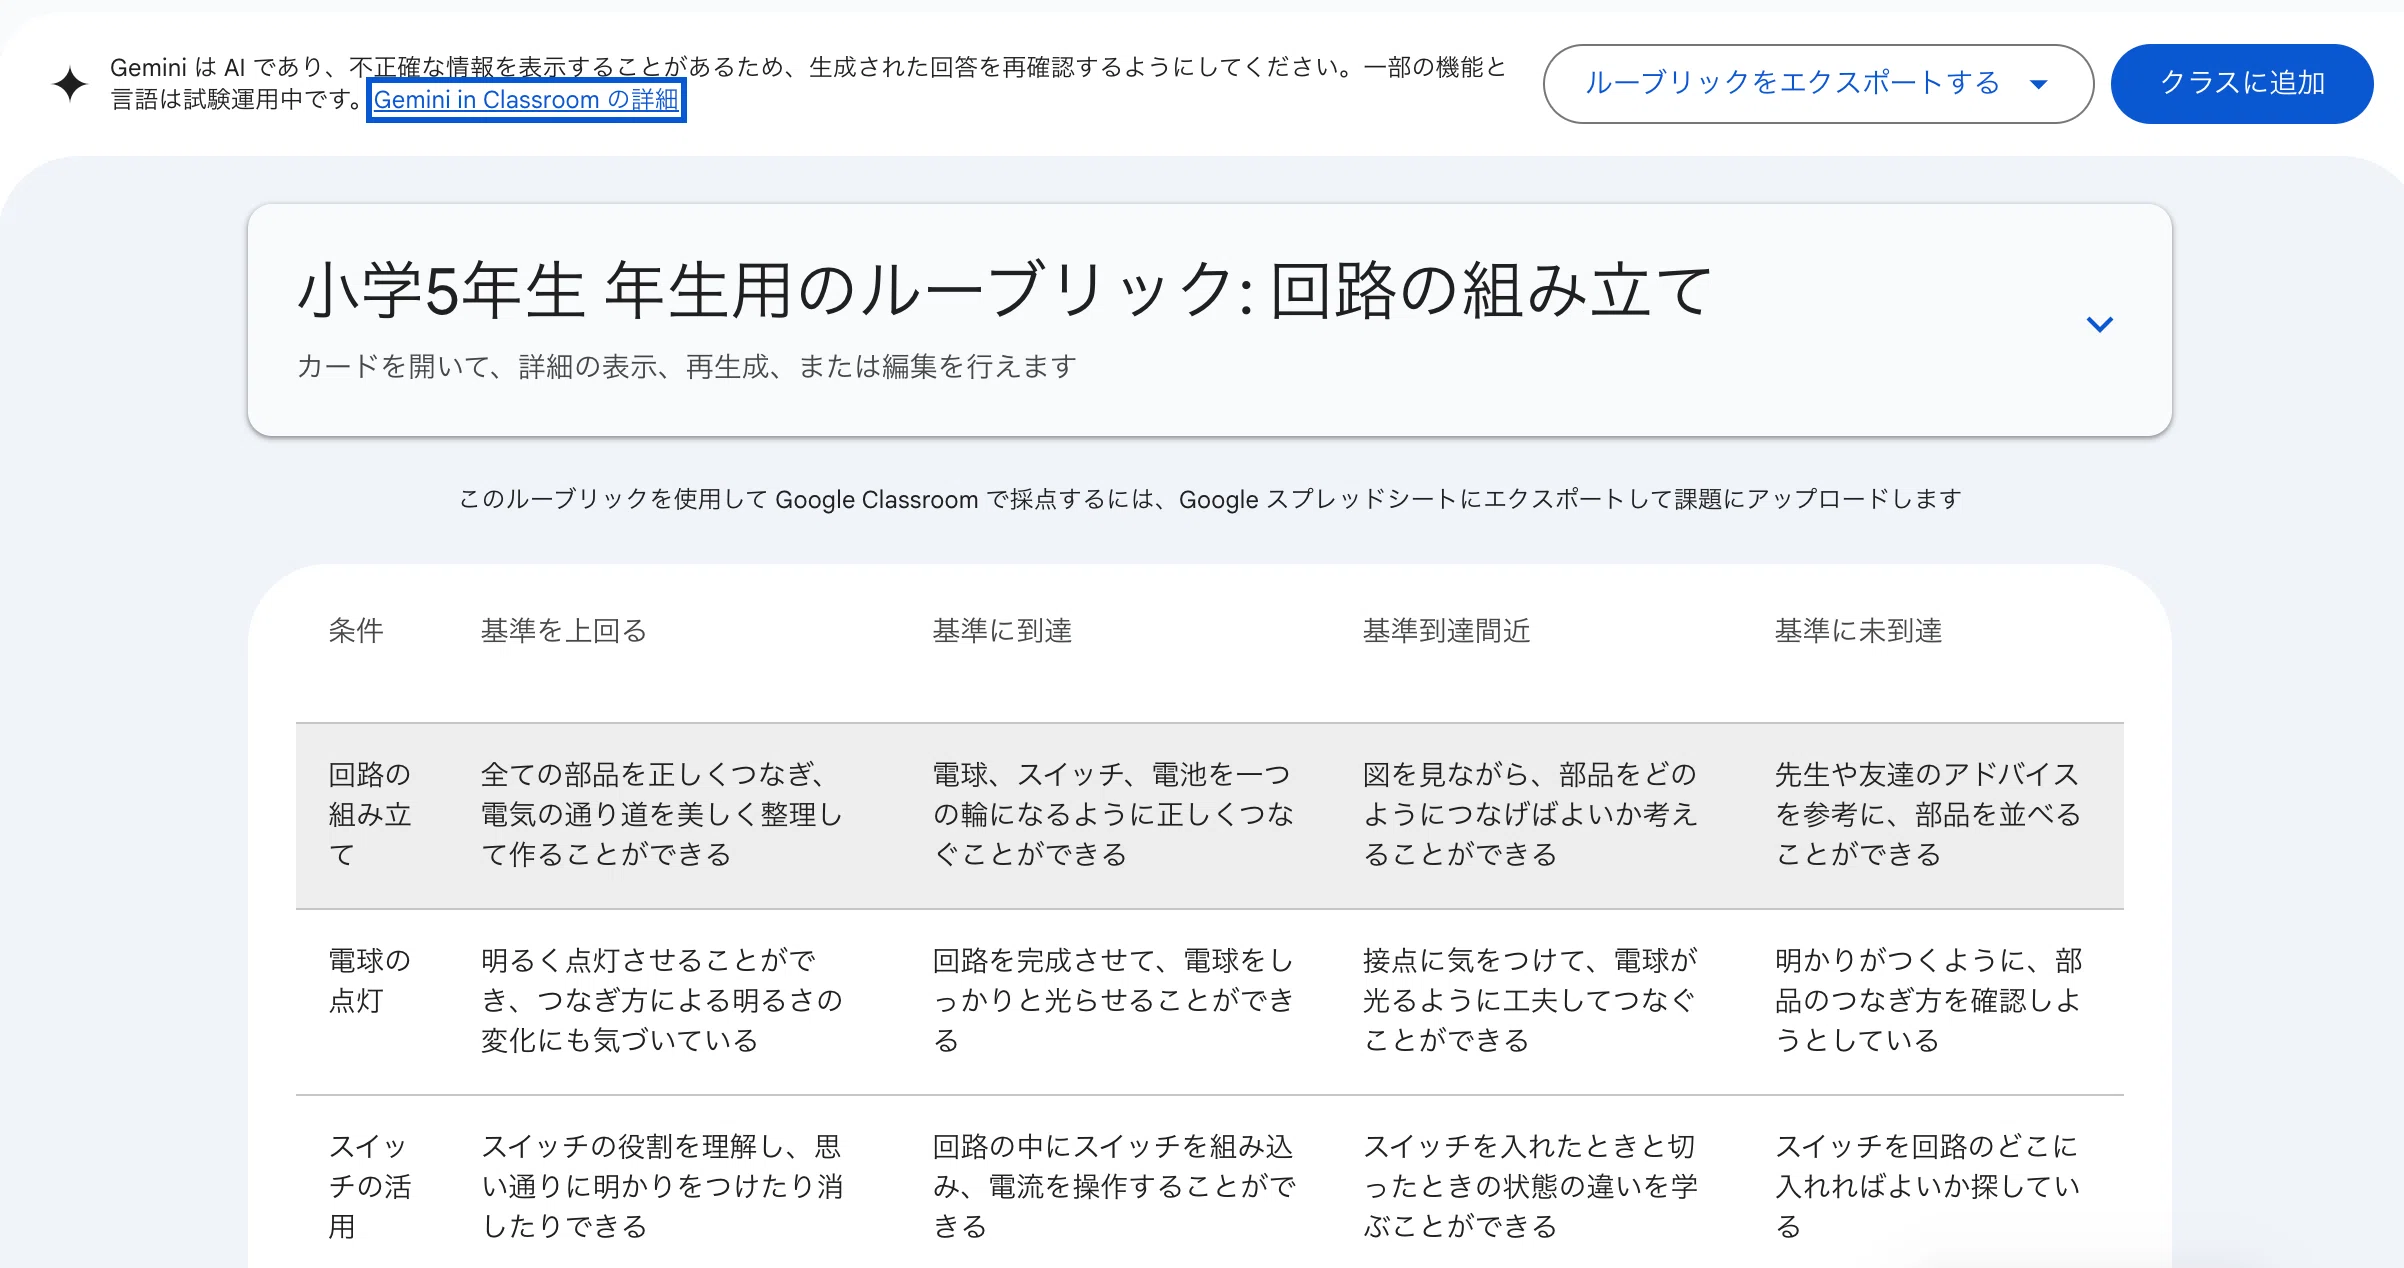Image resolution: width=2404 pixels, height=1268 pixels.
Task: Click cell 電球、スイッチ、電池を一つの輪になるように
Action: pyautogui.click(x=1114, y=814)
